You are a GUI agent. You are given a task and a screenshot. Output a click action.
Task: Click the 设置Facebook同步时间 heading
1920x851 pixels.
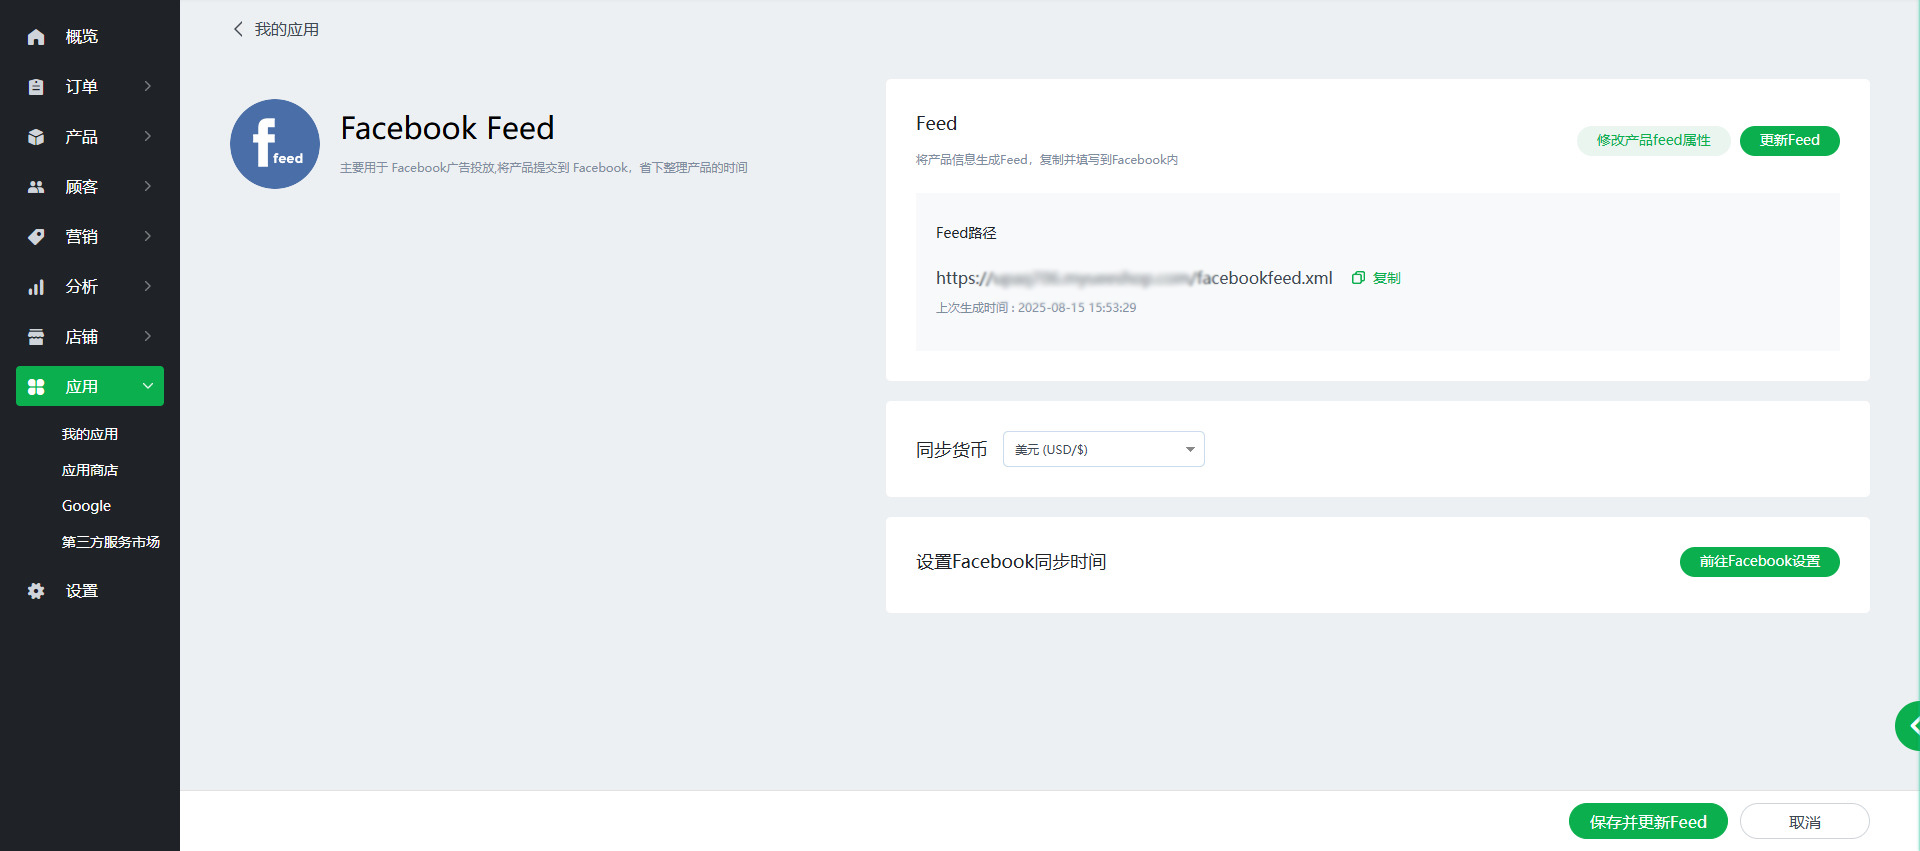(1011, 562)
